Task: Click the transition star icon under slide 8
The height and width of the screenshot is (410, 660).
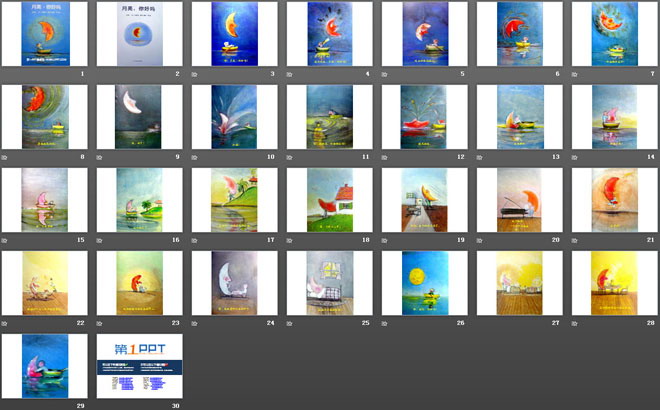Action: (5, 157)
